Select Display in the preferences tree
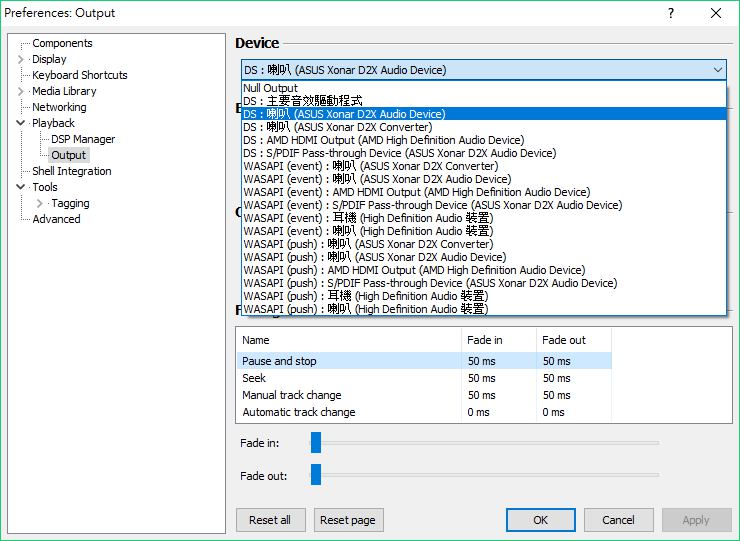Viewport: 740px width, 541px height. coord(49,59)
